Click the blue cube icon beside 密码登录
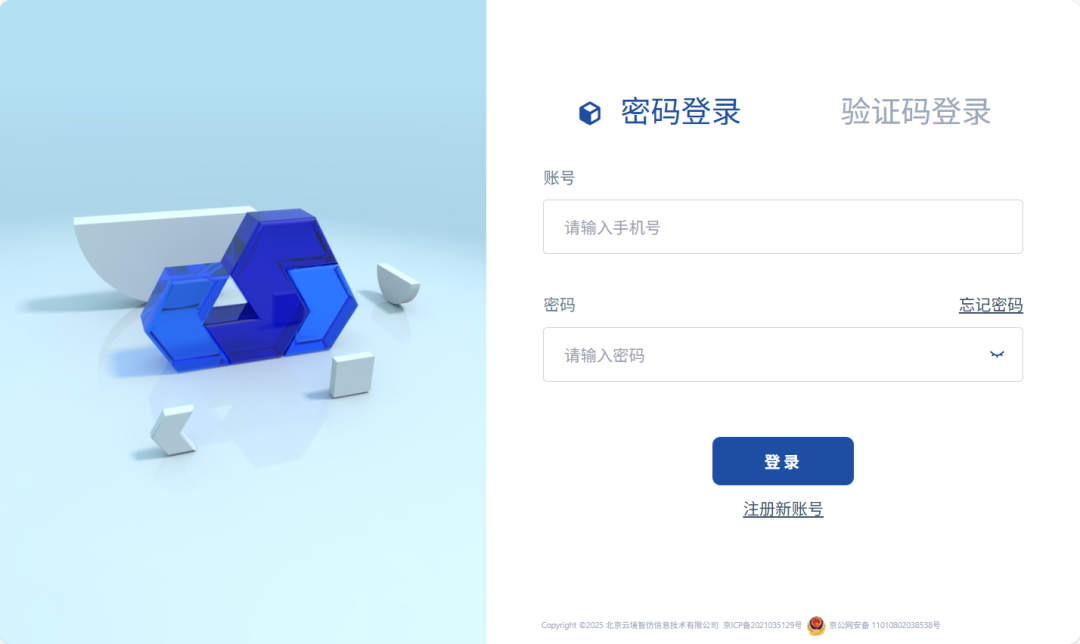Image resolution: width=1080 pixels, height=644 pixels. 590,113
